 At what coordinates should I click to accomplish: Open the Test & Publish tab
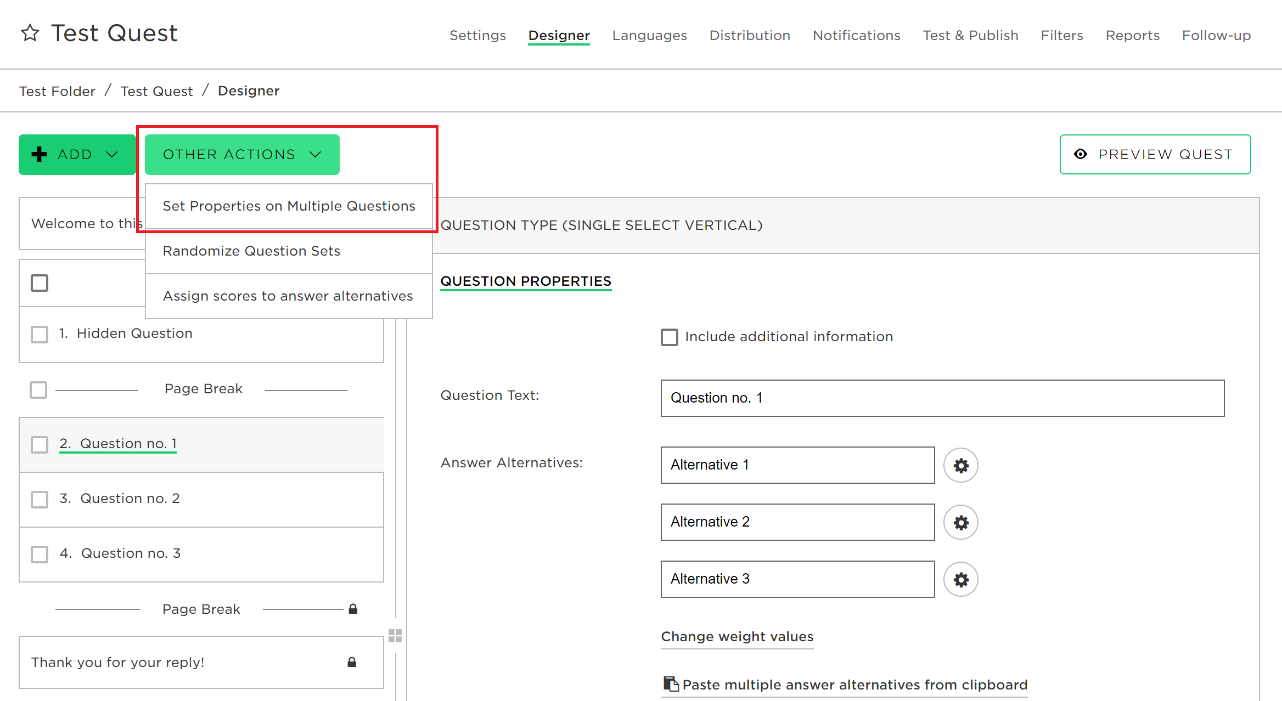[971, 35]
